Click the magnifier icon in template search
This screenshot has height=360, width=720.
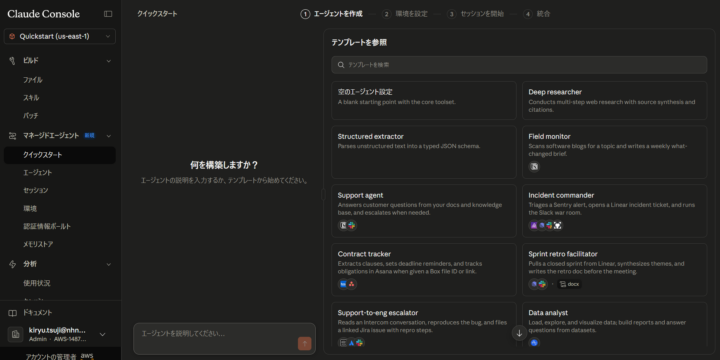tap(341, 65)
